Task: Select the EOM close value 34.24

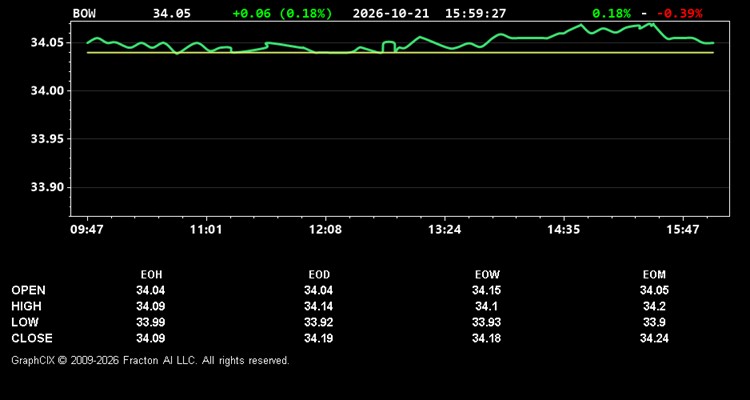Action: pyautogui.click(x=654, y=338)
